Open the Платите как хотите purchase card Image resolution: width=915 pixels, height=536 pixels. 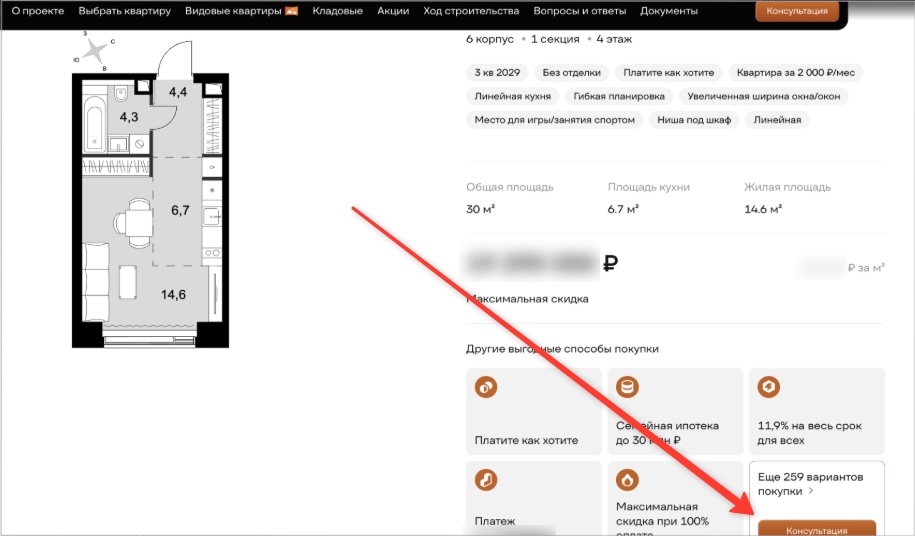tap(534, 411)
